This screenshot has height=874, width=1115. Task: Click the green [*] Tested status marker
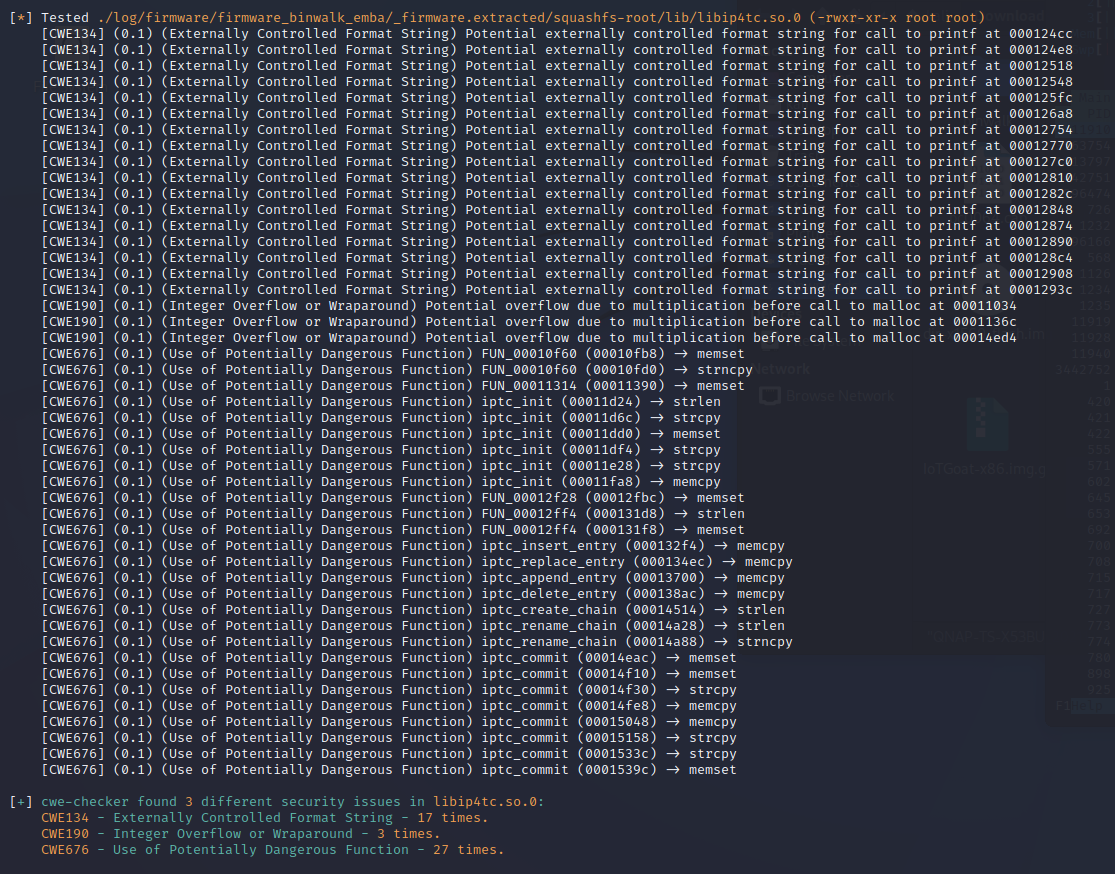coord(18,17)
